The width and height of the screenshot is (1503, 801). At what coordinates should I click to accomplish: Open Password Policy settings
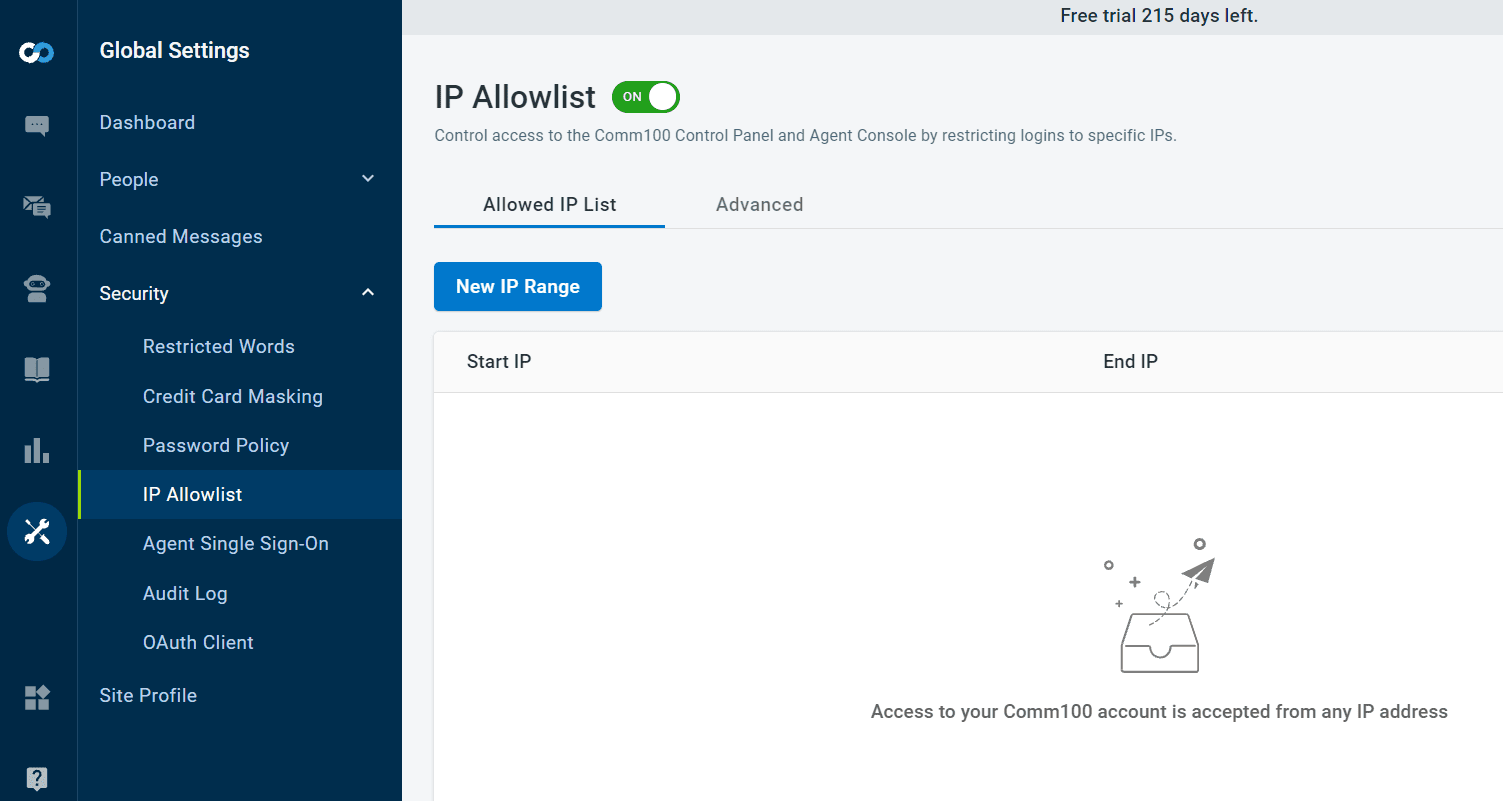click(216, 445)
